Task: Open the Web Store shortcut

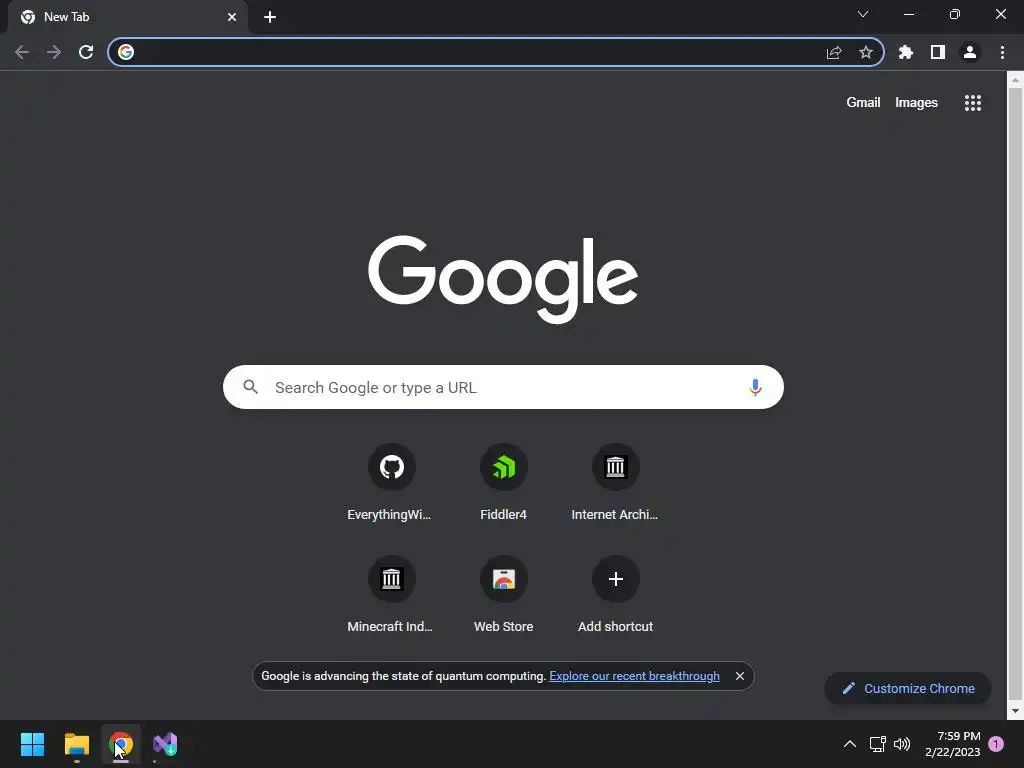Action: point(504,594)
